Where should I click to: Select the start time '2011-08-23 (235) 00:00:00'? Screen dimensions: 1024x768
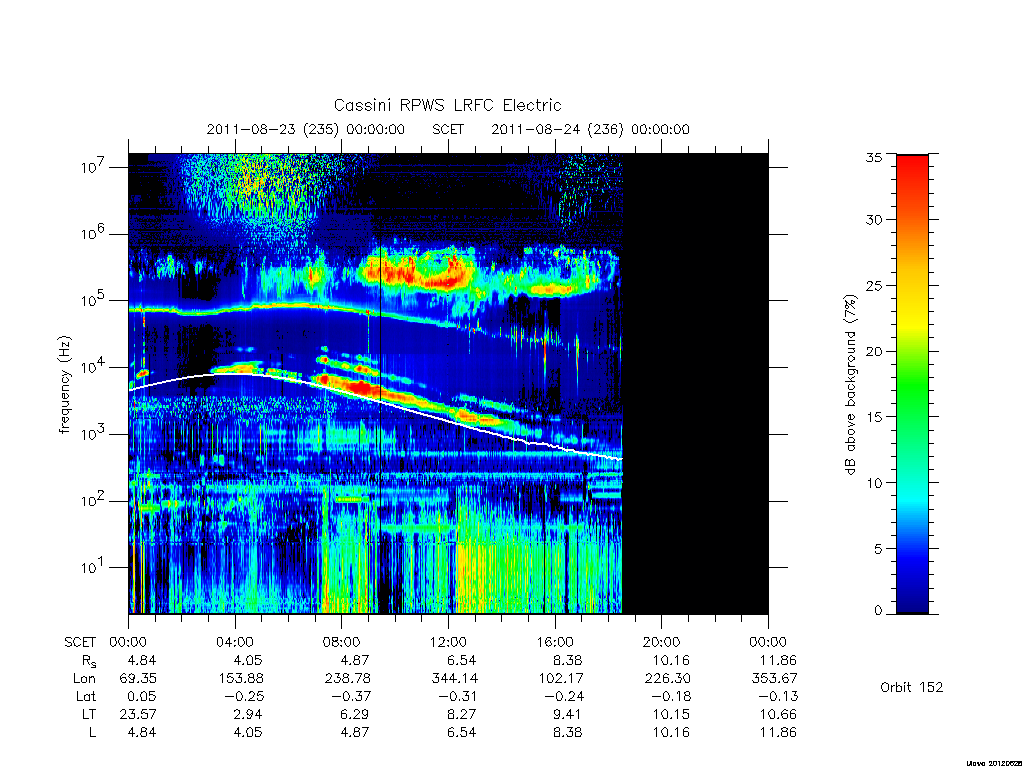pyautogui.click(x=306, y=129)
